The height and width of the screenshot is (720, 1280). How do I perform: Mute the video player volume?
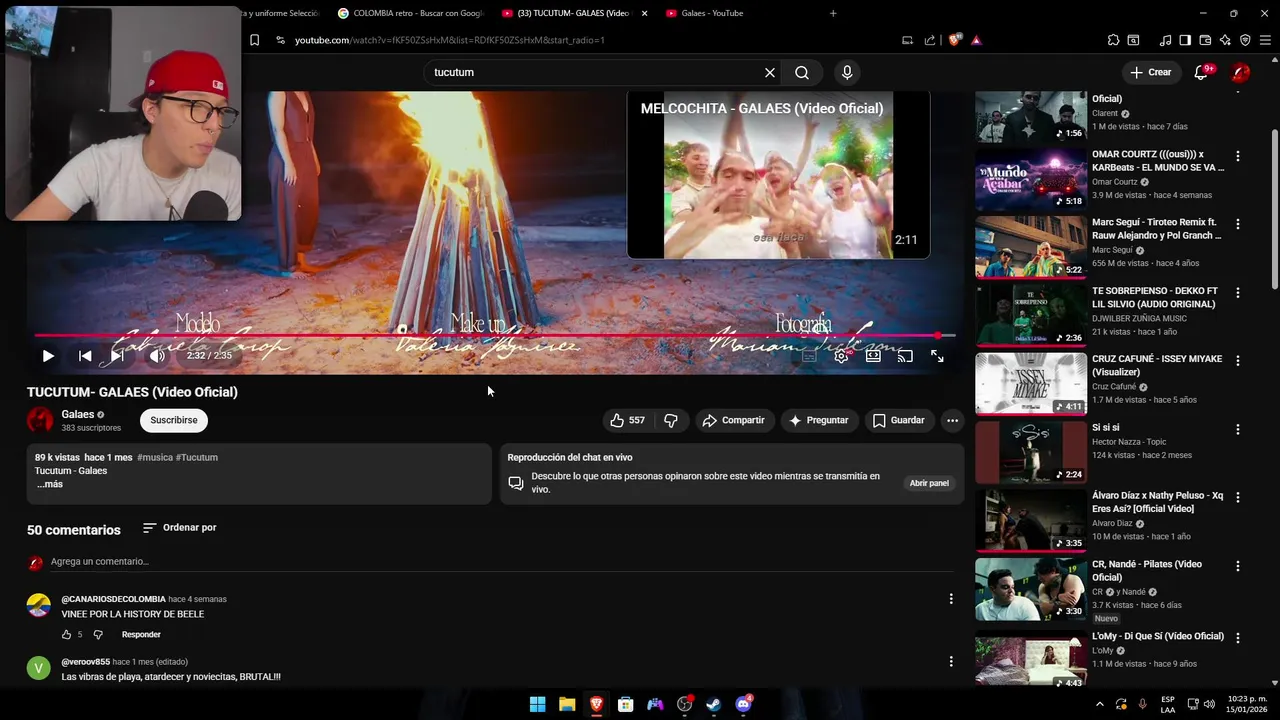pyautogui.click(x=157, y=356)
